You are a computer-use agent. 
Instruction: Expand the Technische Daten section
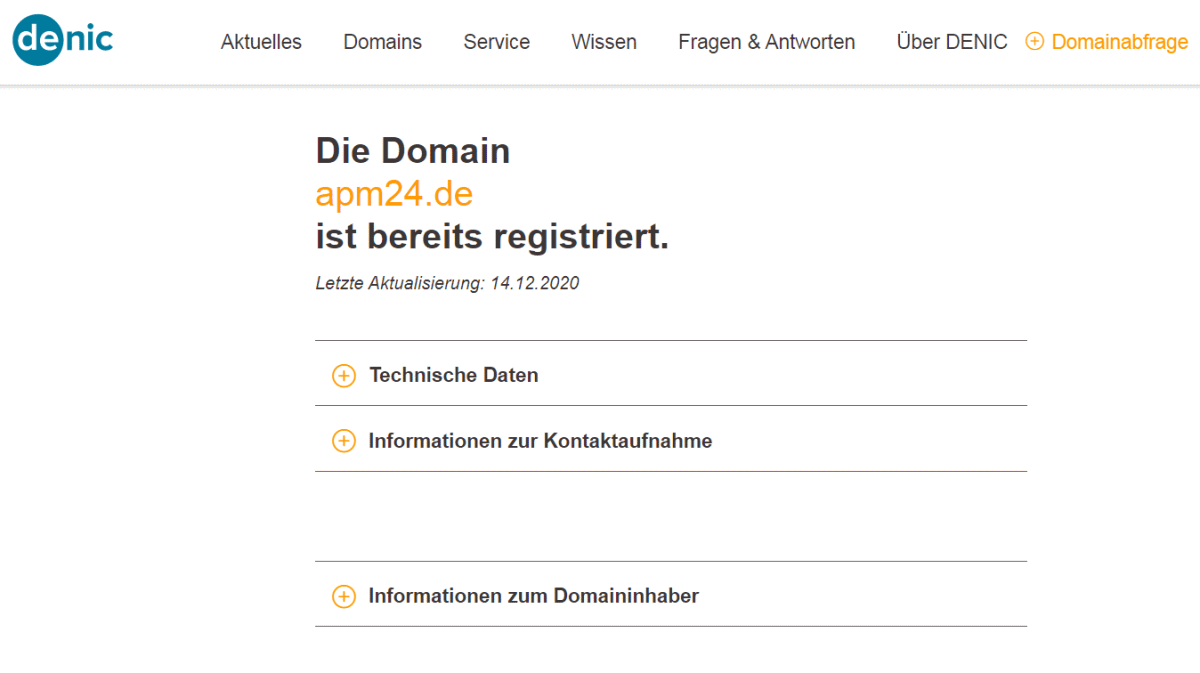click(x=671, y=375)
